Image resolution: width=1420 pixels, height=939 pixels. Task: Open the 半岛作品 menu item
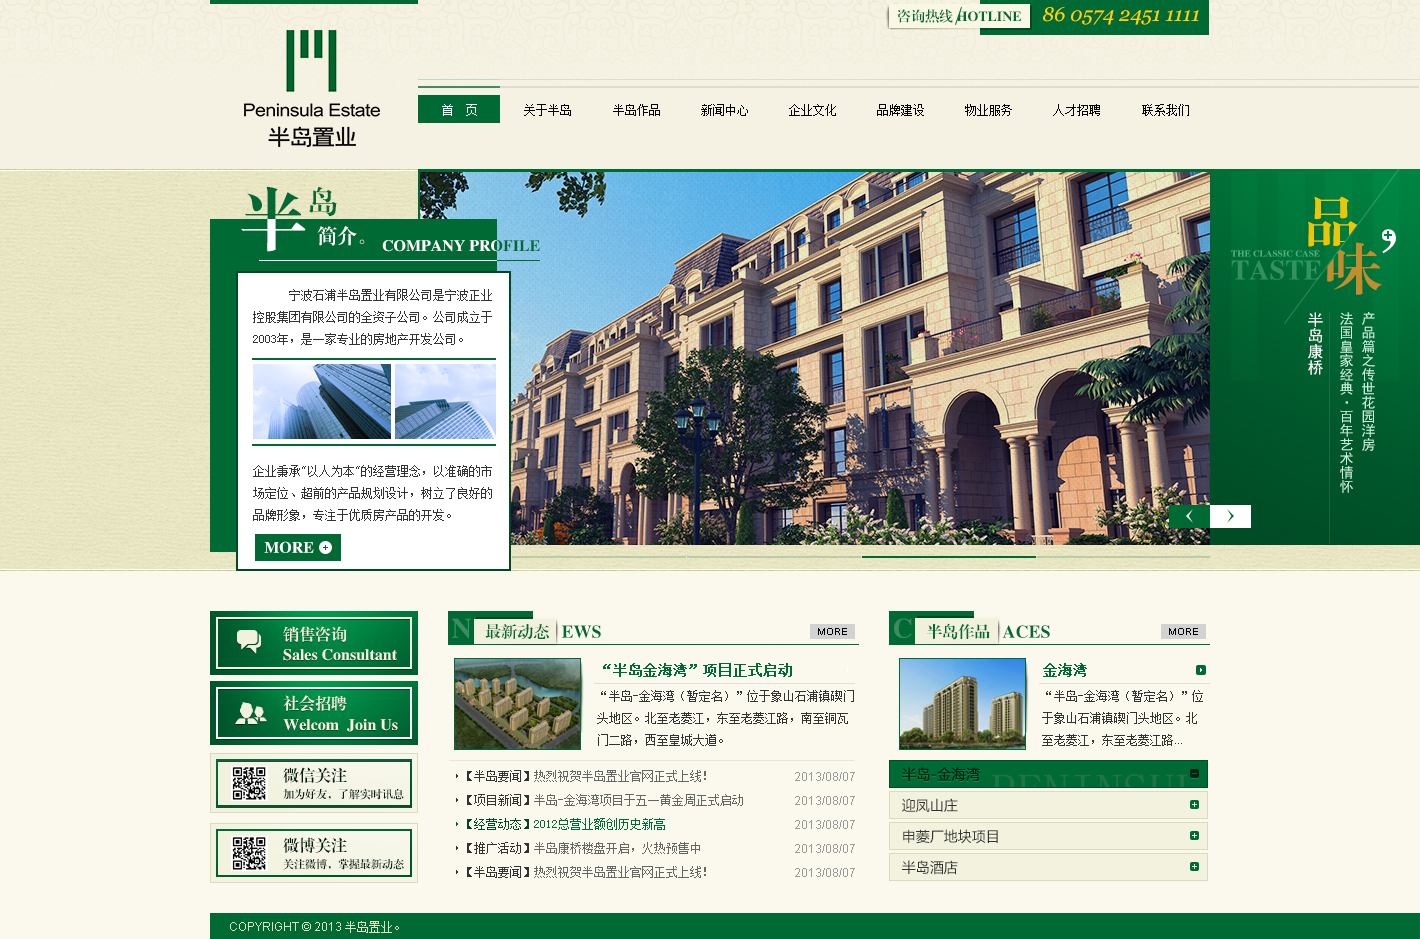(636, 110)
